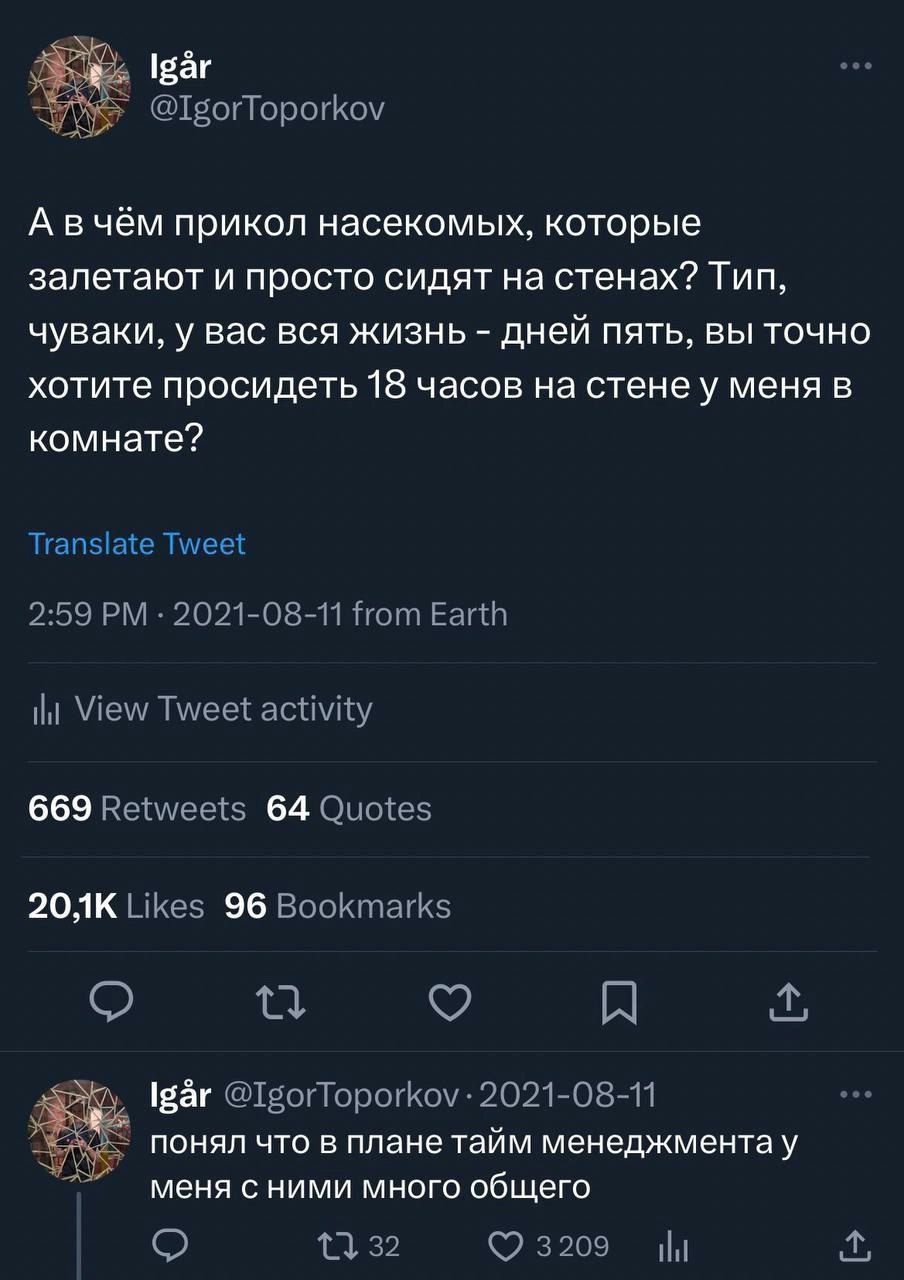Bookmark the main tweet

point(619,1003)
